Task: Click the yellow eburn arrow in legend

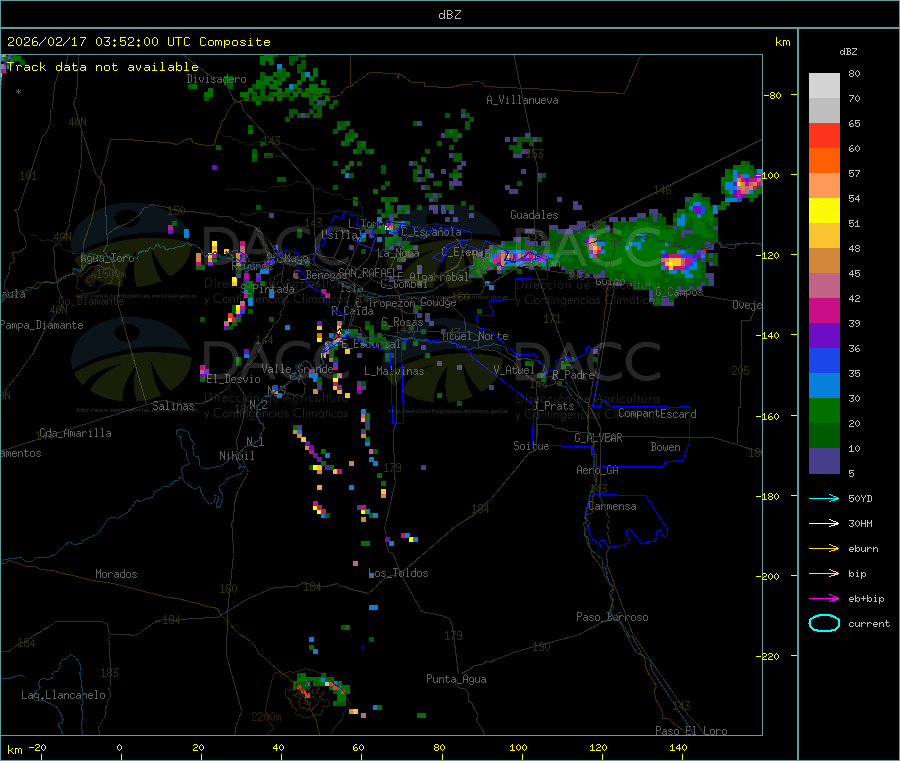Action: (x=824, y=549)
